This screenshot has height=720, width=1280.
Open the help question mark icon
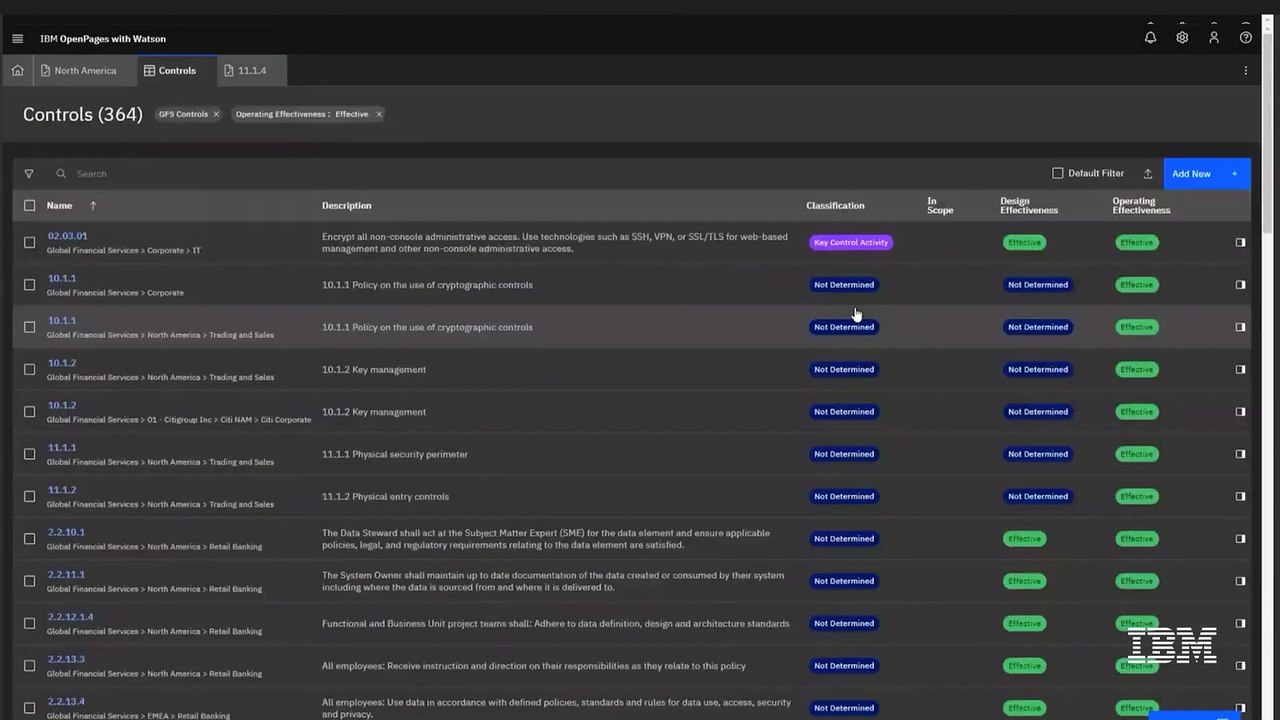pos(1245,38)
